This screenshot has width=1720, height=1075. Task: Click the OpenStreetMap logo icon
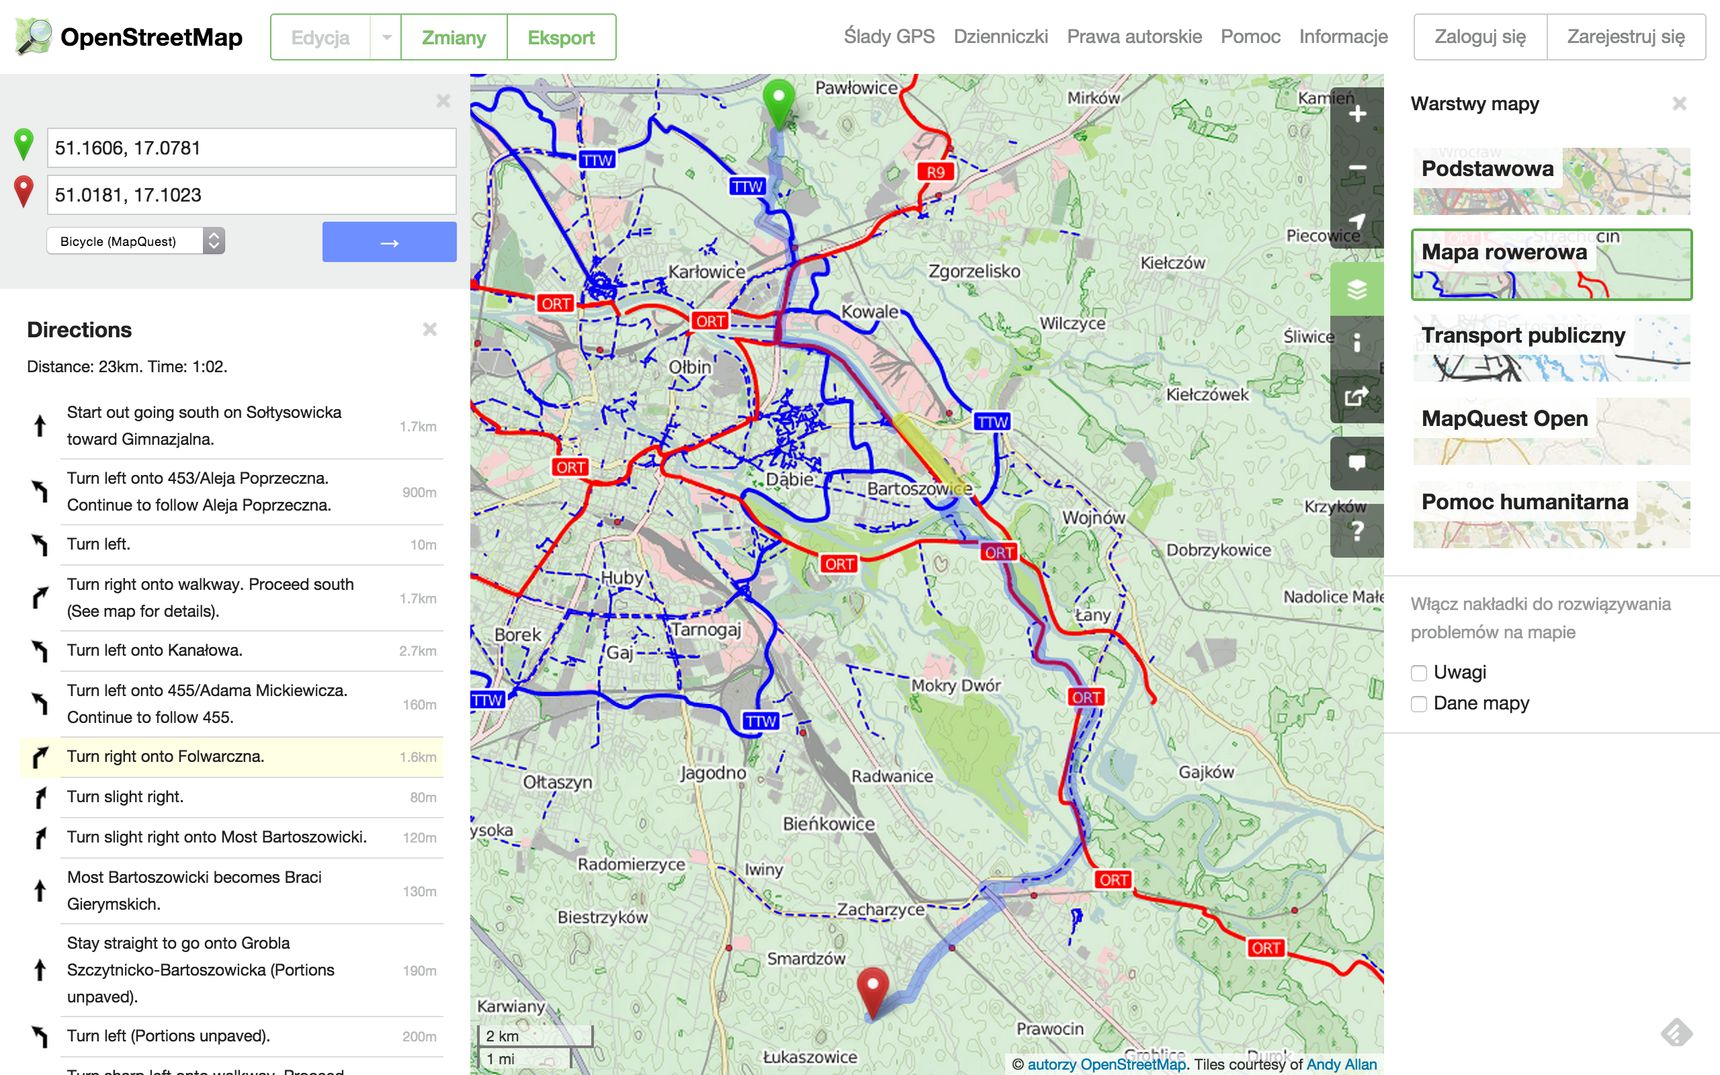pyautogui.click(x=33, y=37)
